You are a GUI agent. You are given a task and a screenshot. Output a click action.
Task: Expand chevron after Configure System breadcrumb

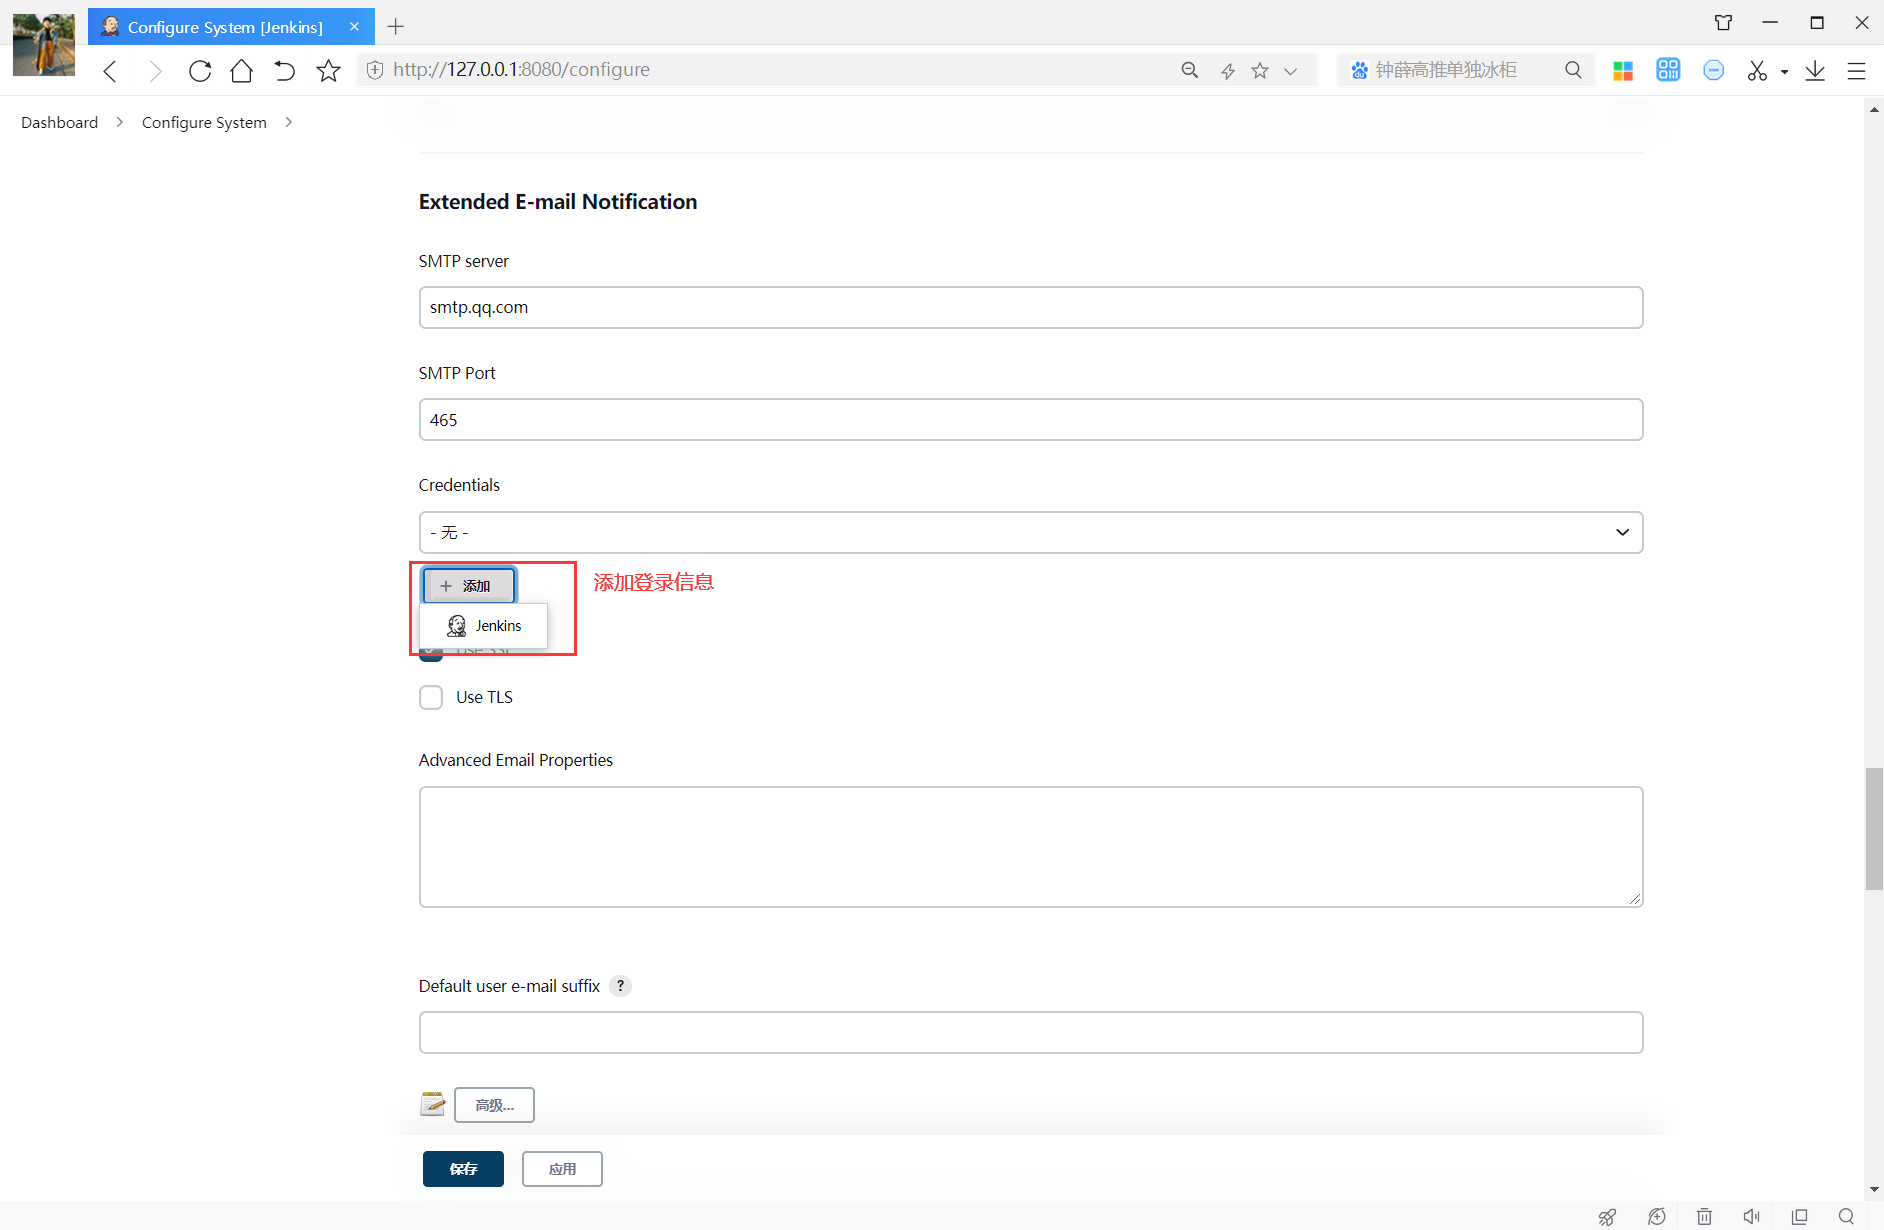(289, 121)
